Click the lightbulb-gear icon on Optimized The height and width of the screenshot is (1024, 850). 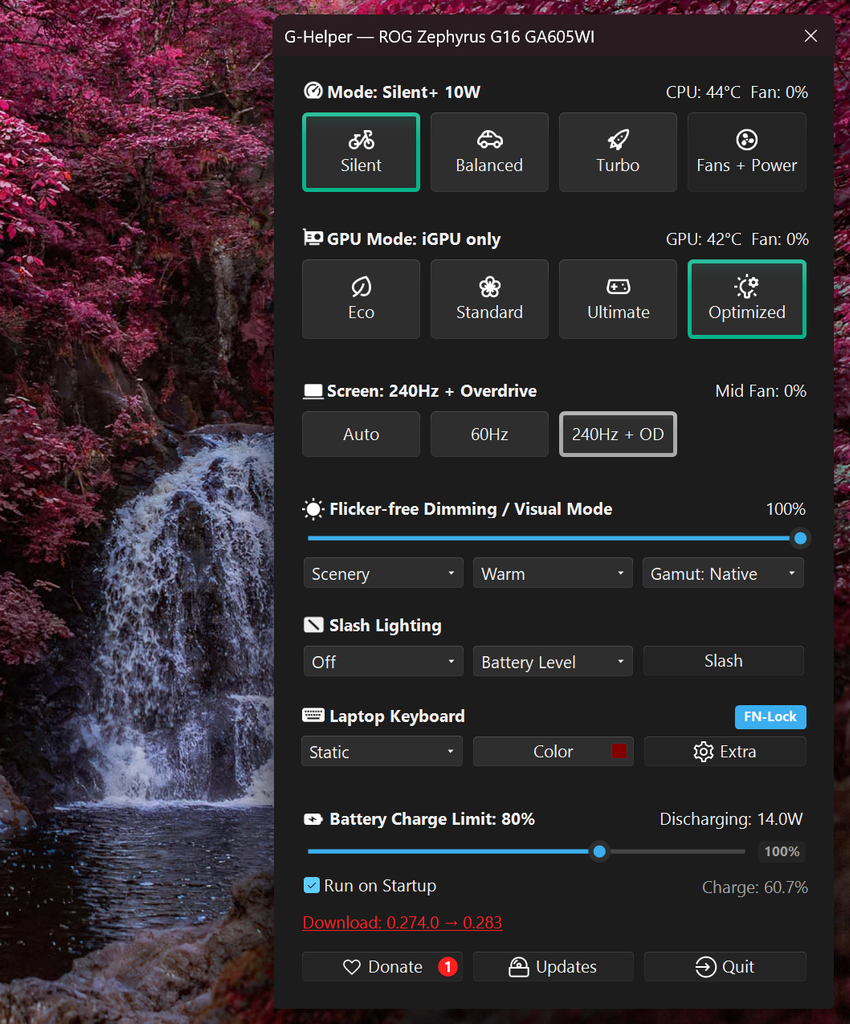(747, 287)
